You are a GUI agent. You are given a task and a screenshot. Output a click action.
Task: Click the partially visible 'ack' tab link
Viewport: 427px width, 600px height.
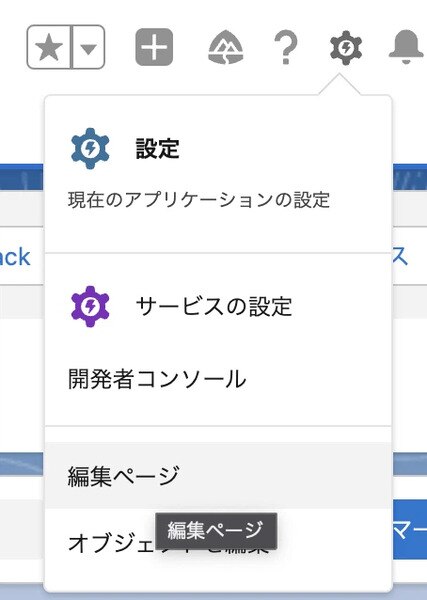15,257
